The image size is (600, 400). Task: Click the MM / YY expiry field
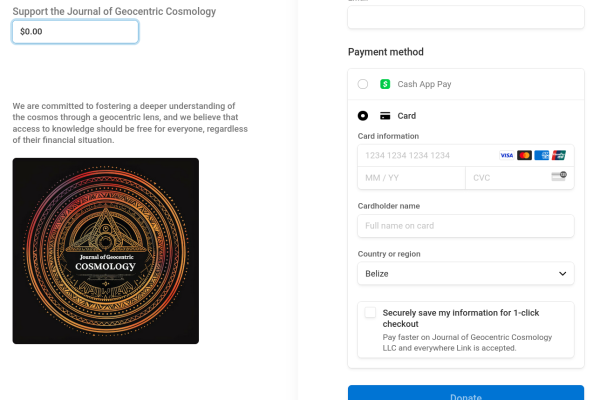(x=411, y=178)
